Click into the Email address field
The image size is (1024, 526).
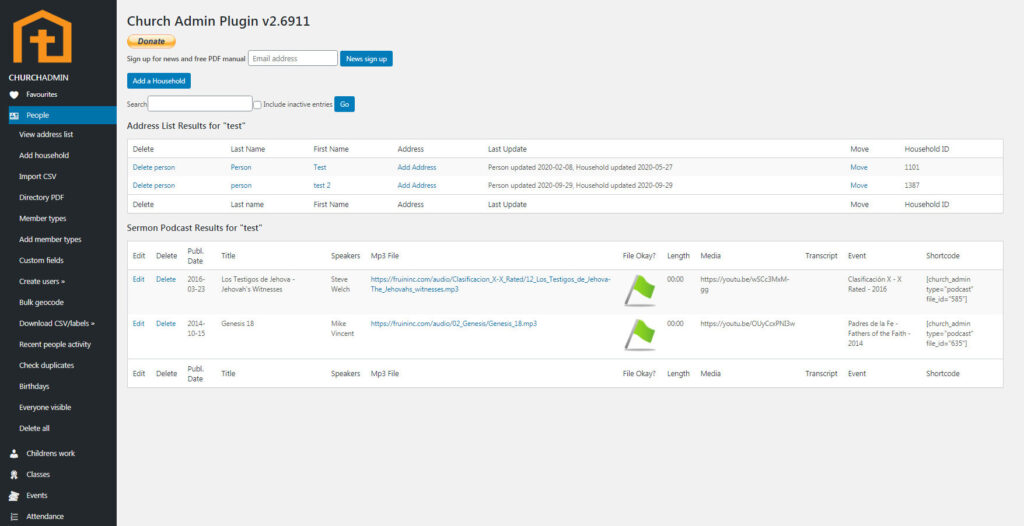(293, 59)
